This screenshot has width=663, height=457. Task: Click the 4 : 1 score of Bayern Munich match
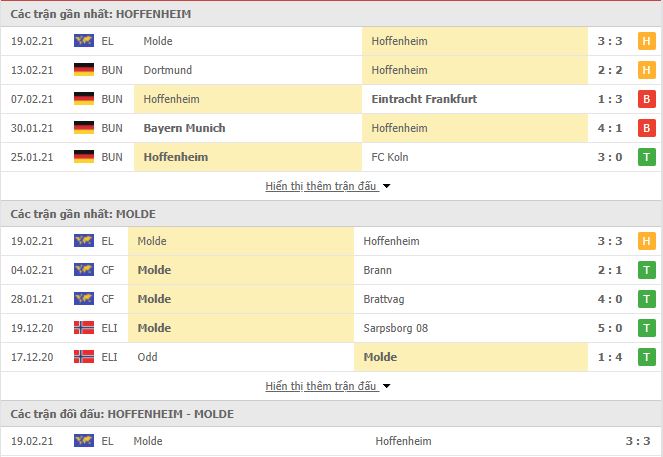[610, 128]
